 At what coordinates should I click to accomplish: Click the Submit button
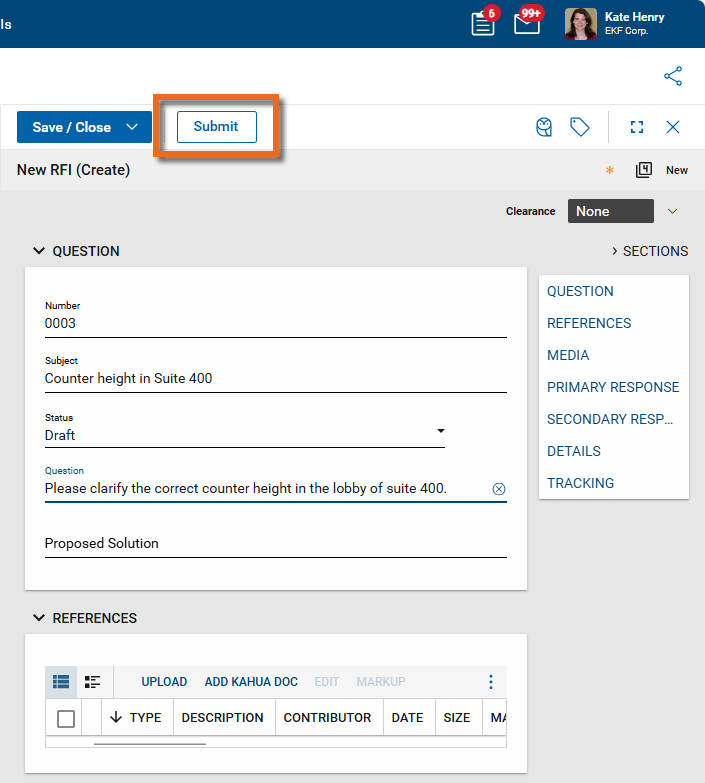point(216,127)
